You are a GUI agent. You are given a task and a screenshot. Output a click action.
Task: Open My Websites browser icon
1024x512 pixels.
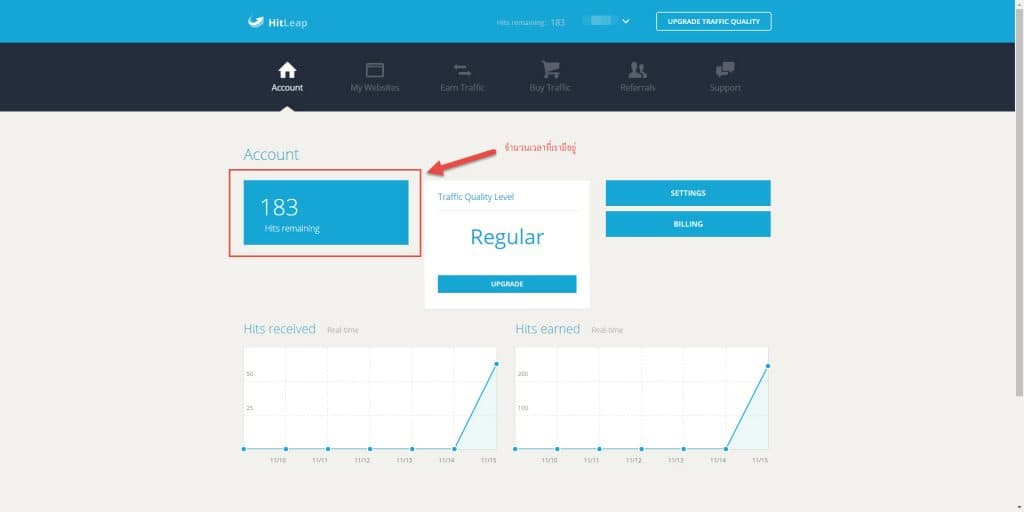375,70
